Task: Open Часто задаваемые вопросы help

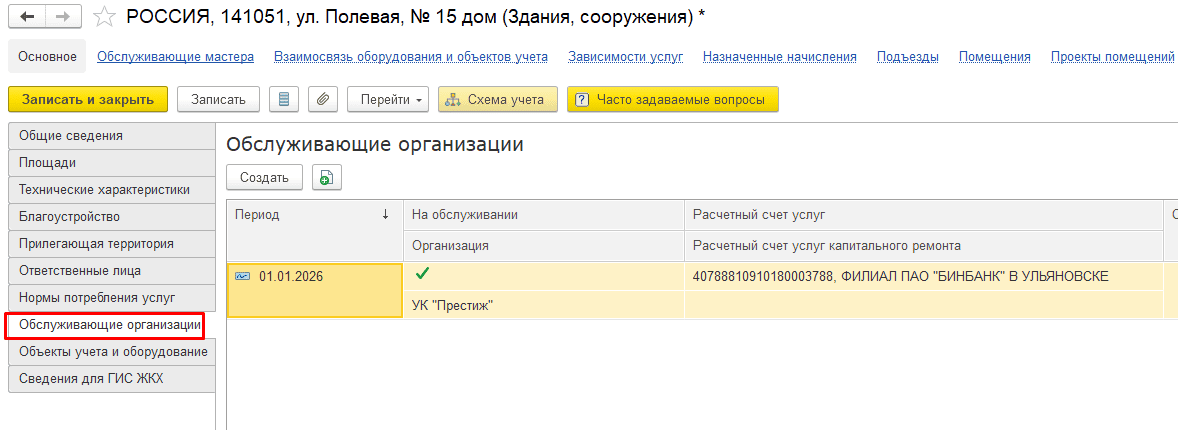Action: (x=672, y=99)
